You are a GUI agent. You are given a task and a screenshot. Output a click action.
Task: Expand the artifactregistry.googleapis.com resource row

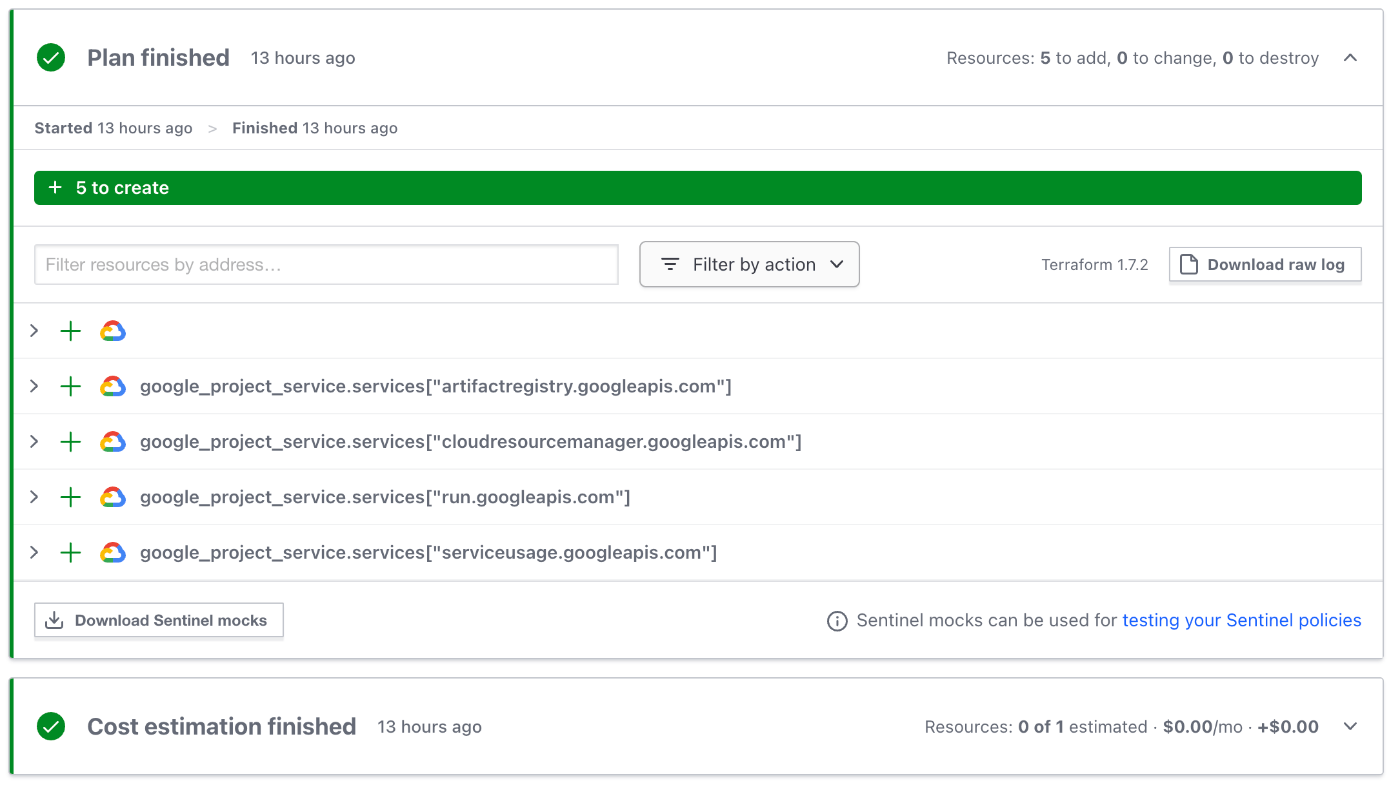coord(34,386)
